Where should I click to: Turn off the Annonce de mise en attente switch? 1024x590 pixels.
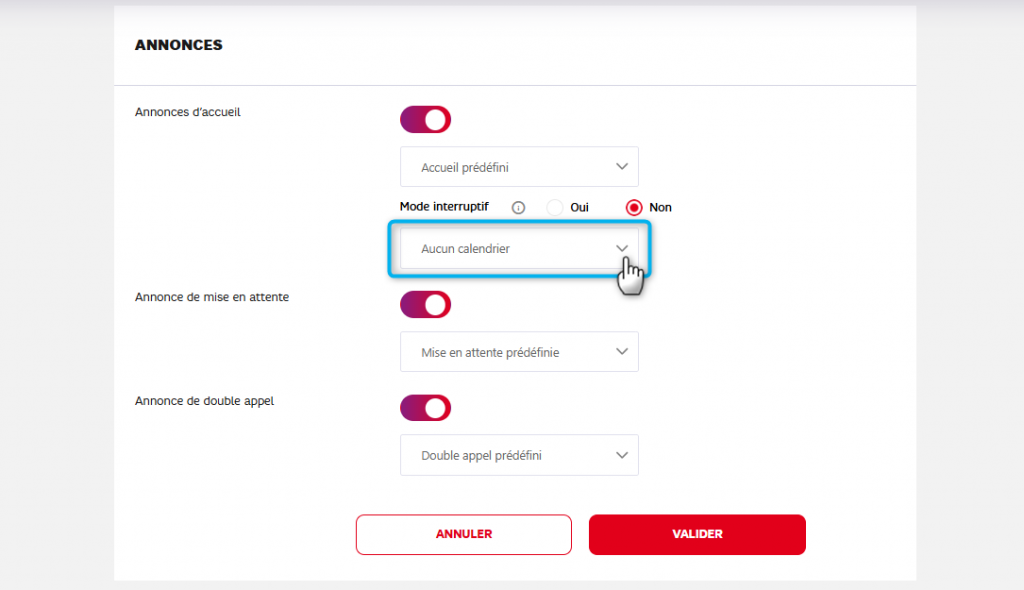(426, 304)
